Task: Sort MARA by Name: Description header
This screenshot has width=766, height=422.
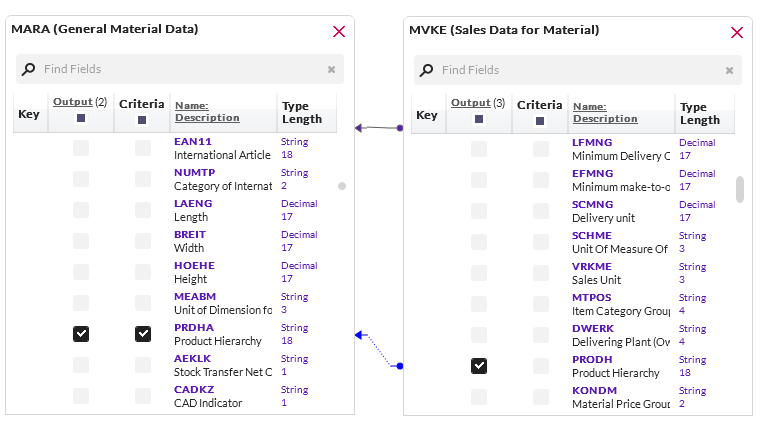Action: point(207,111)
